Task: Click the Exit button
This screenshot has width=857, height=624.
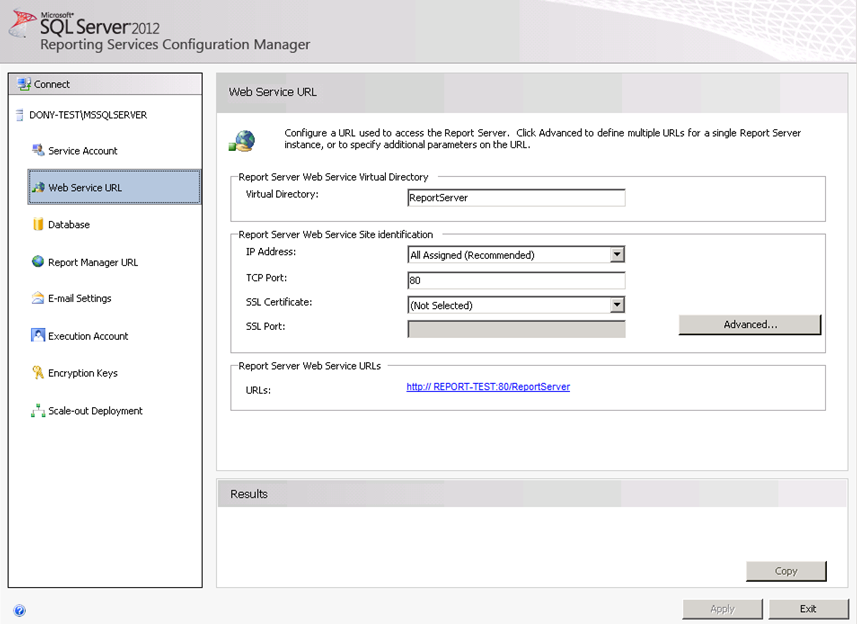Action: 807,609
